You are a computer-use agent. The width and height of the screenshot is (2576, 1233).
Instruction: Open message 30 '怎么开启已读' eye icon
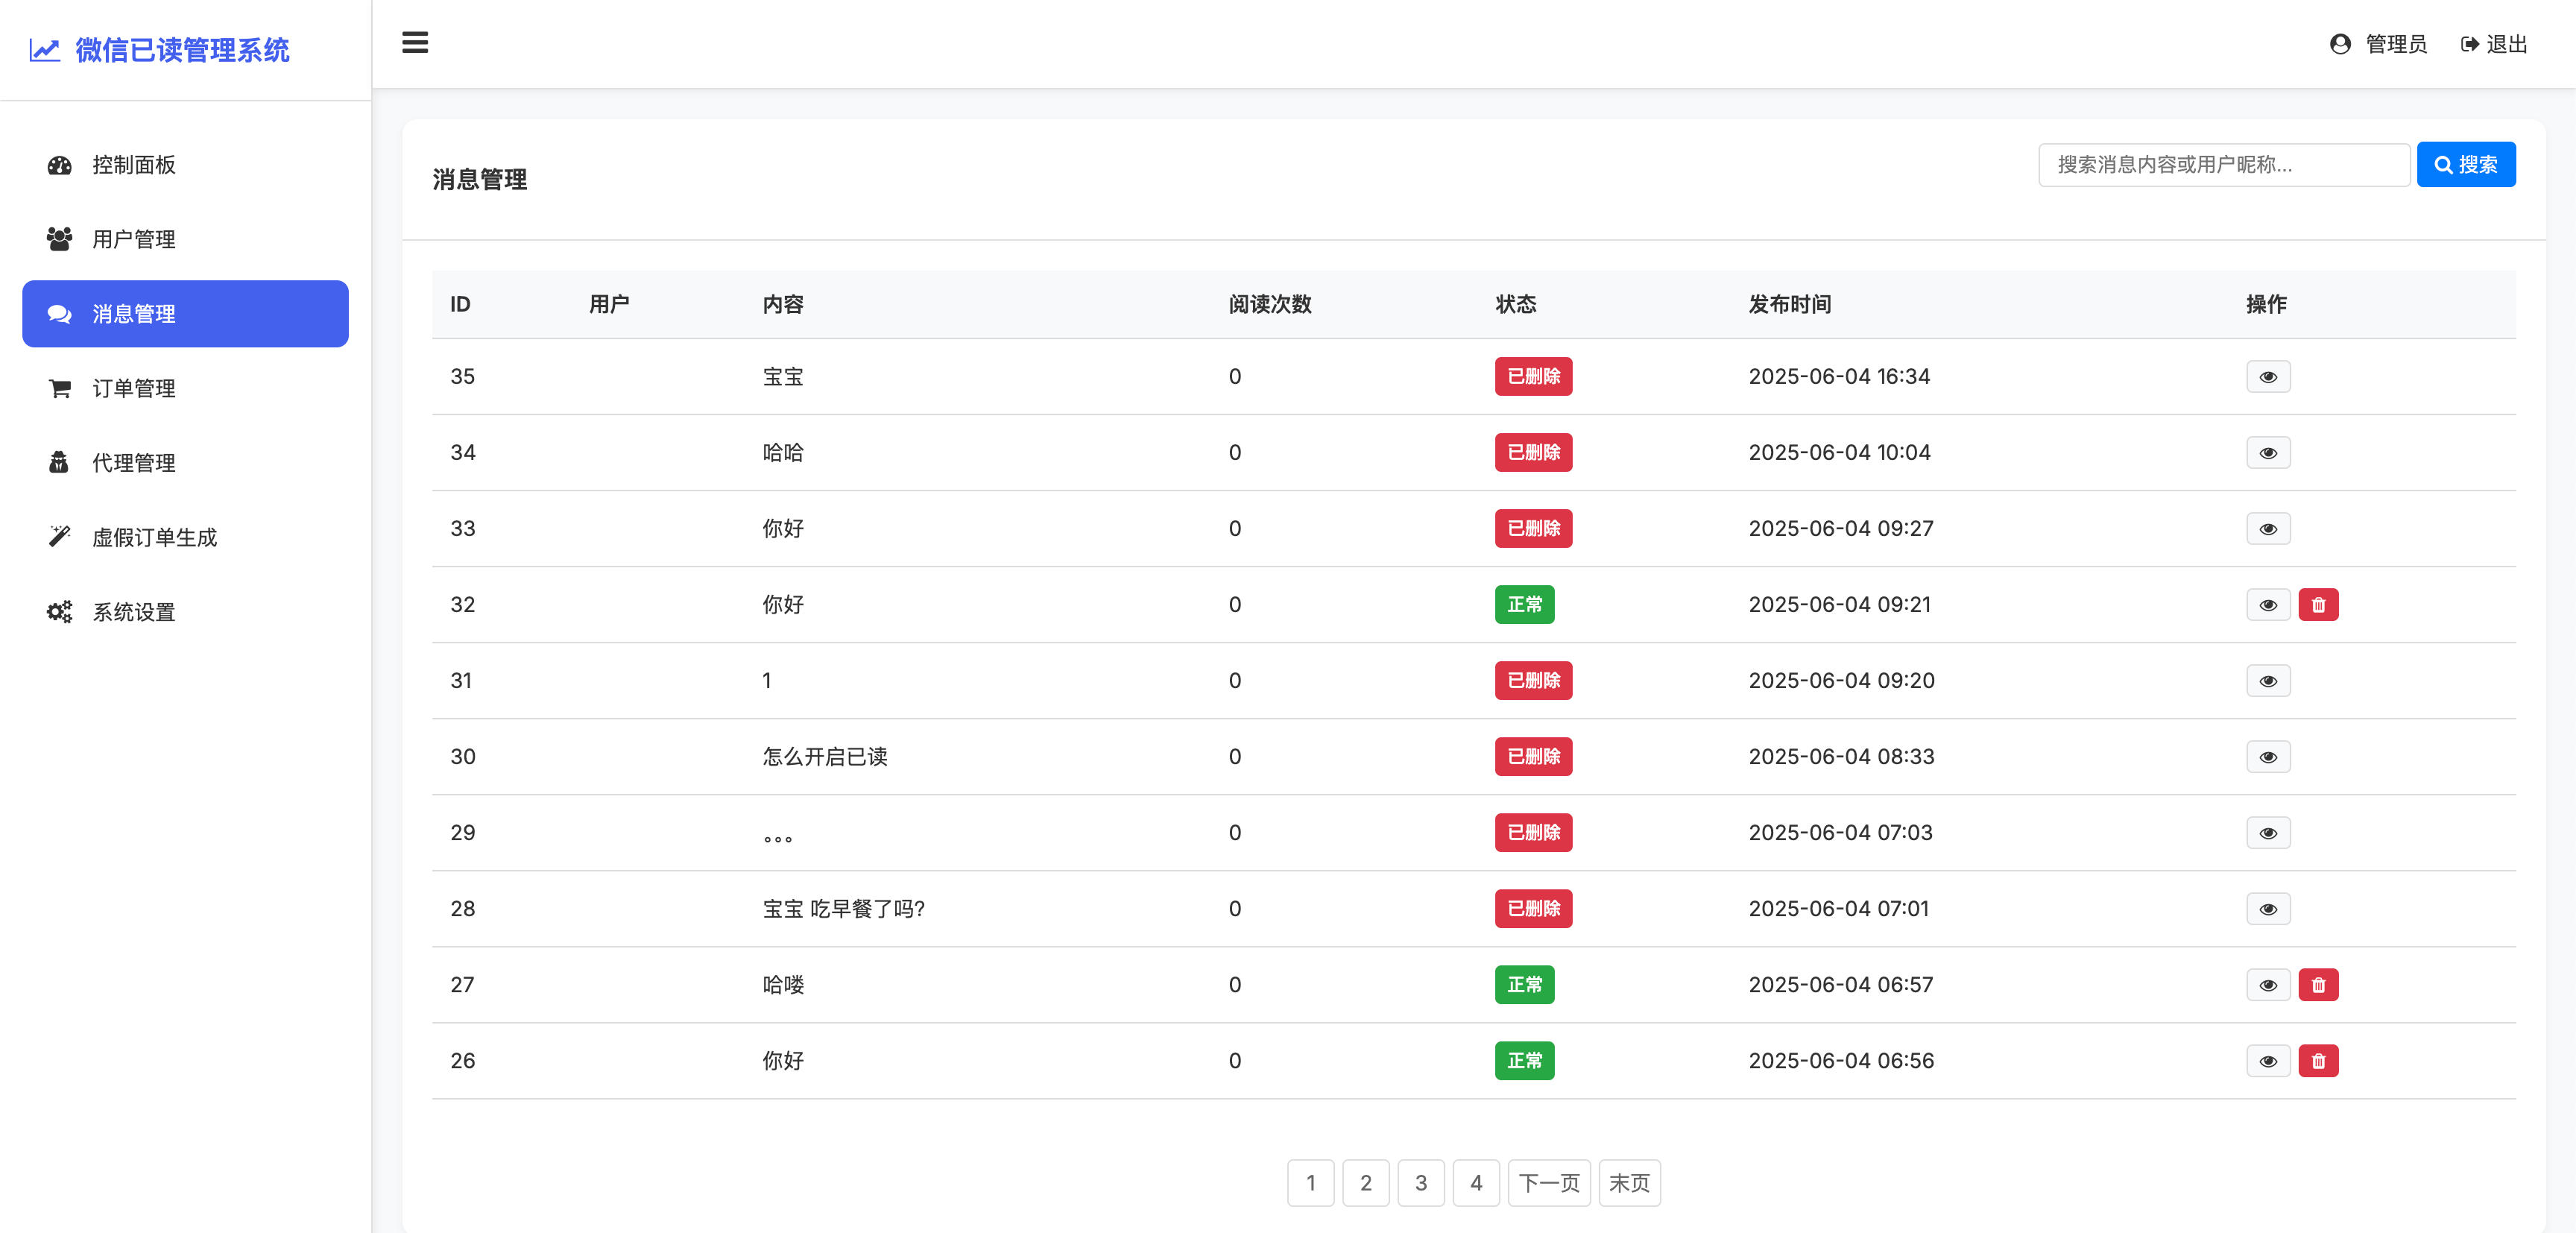click(x=2268, y=757)
